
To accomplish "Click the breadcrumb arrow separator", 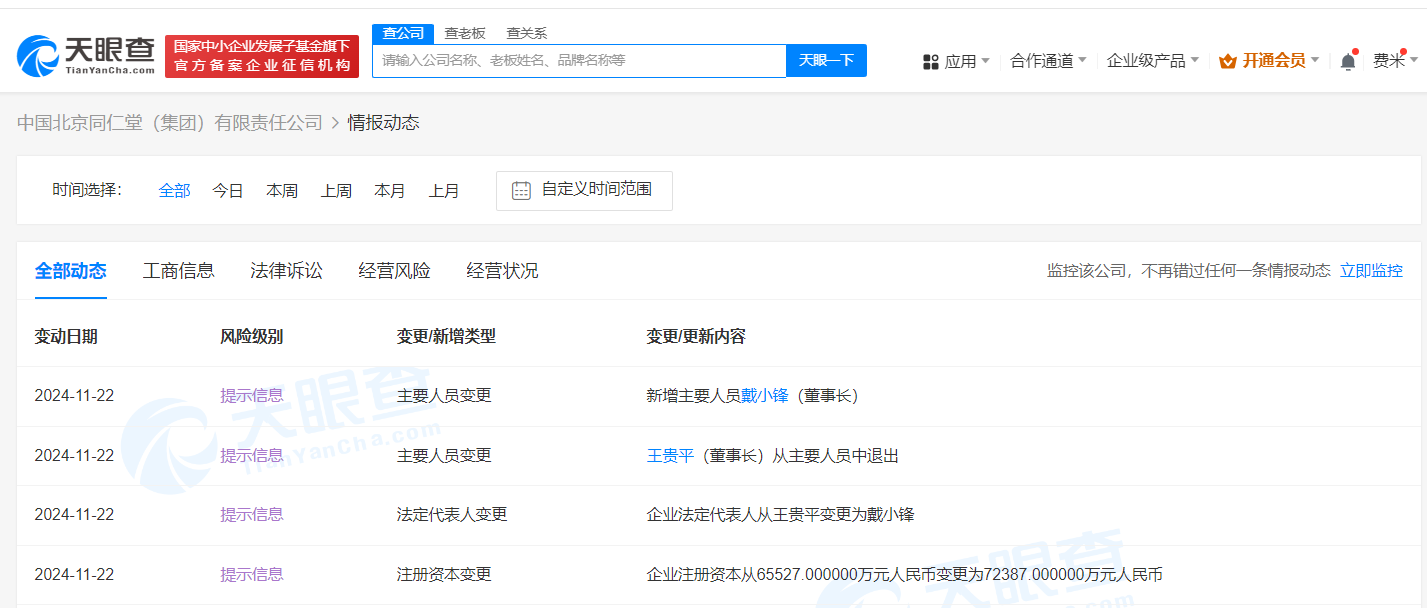I will point(335,123).
